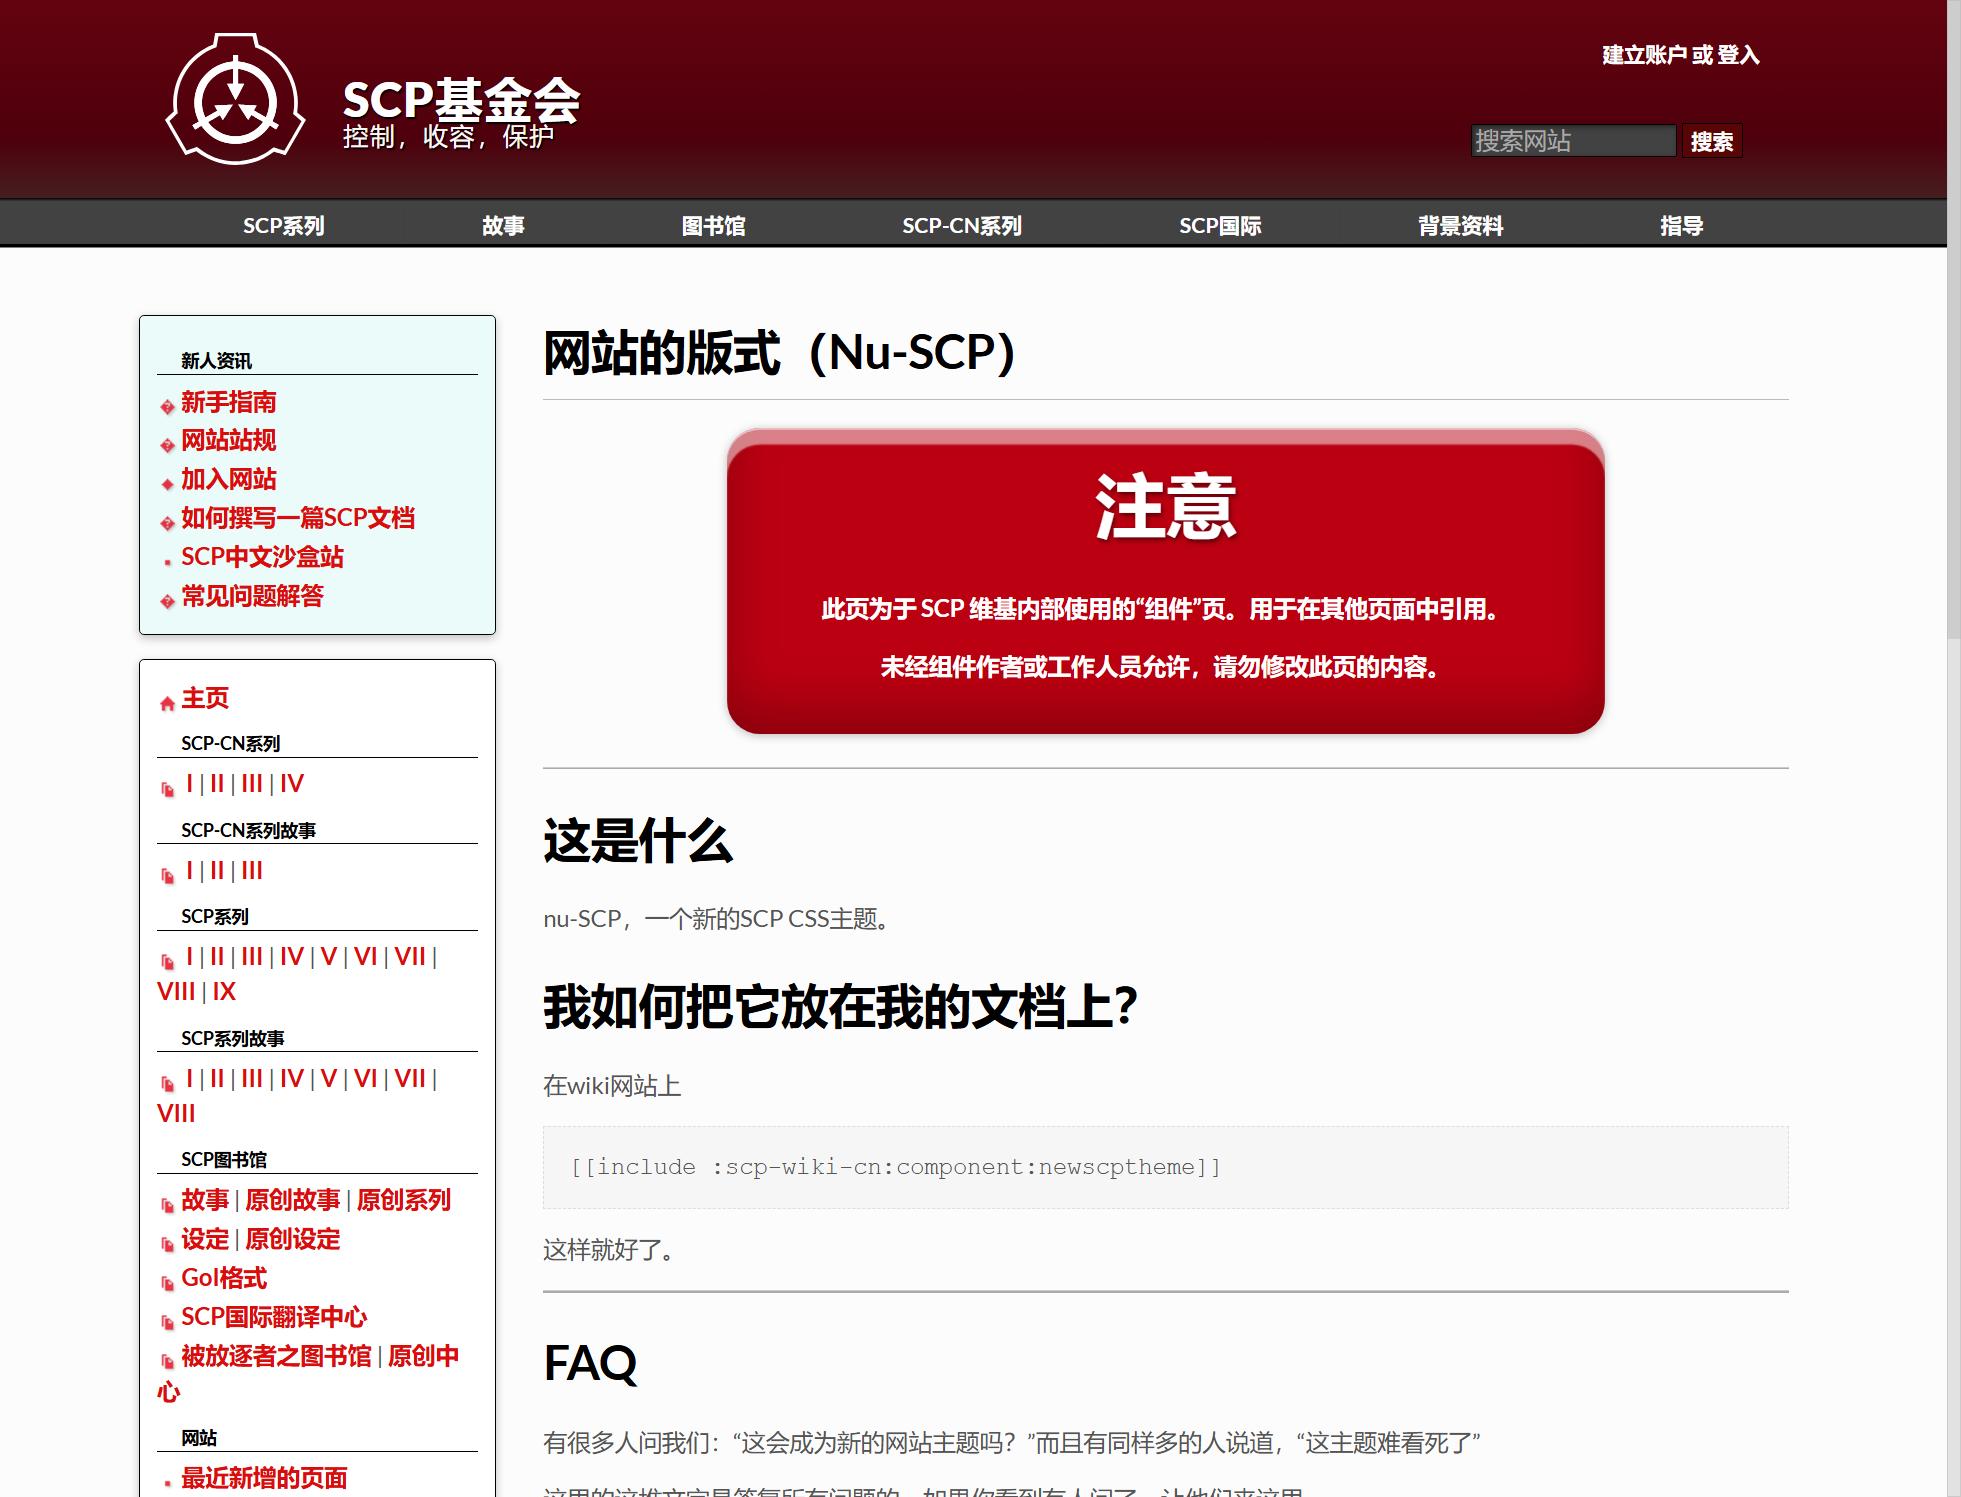Open the 常见问题解答 sidebar link

pyautogui.click(x=252, y=597)
